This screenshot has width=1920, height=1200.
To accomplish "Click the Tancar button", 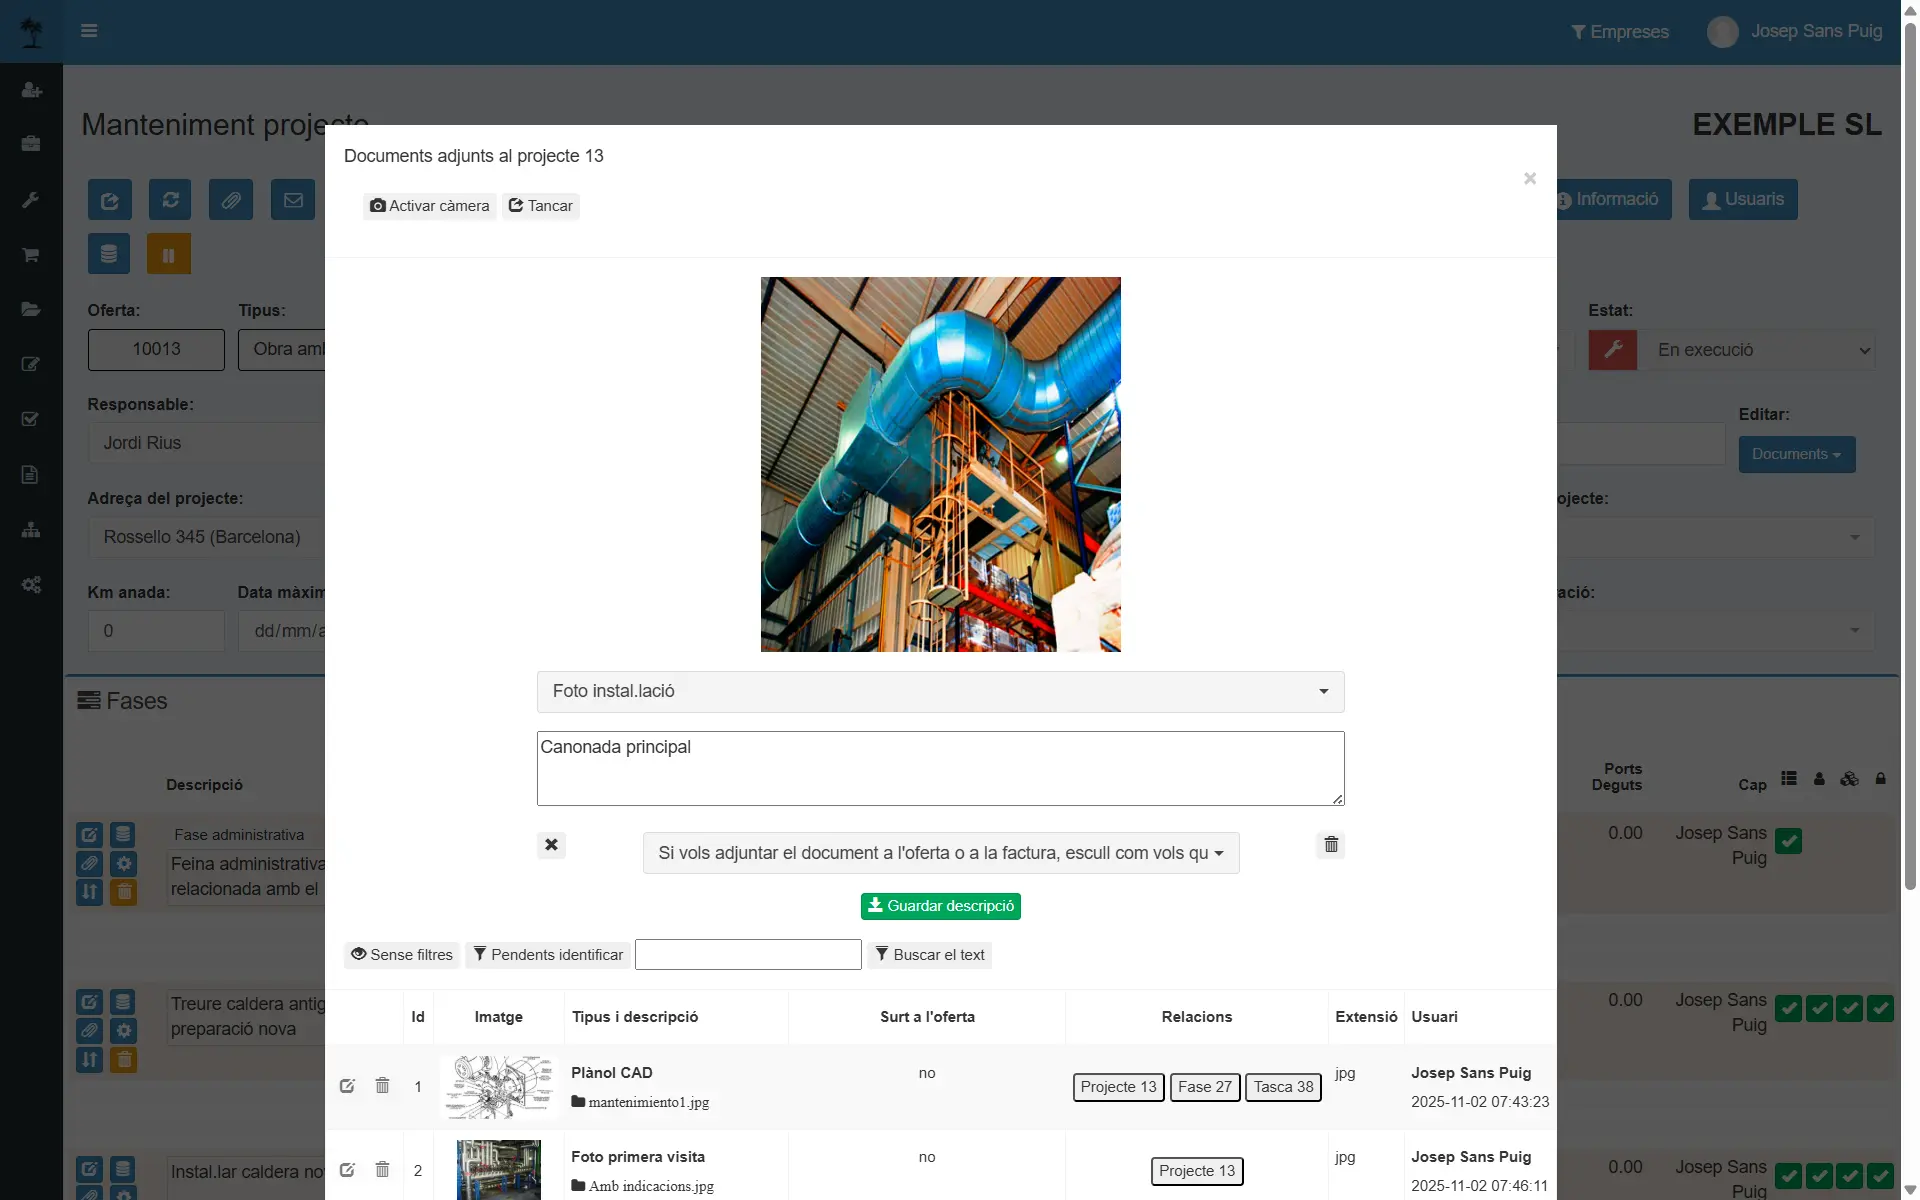I will pos(541,206).
